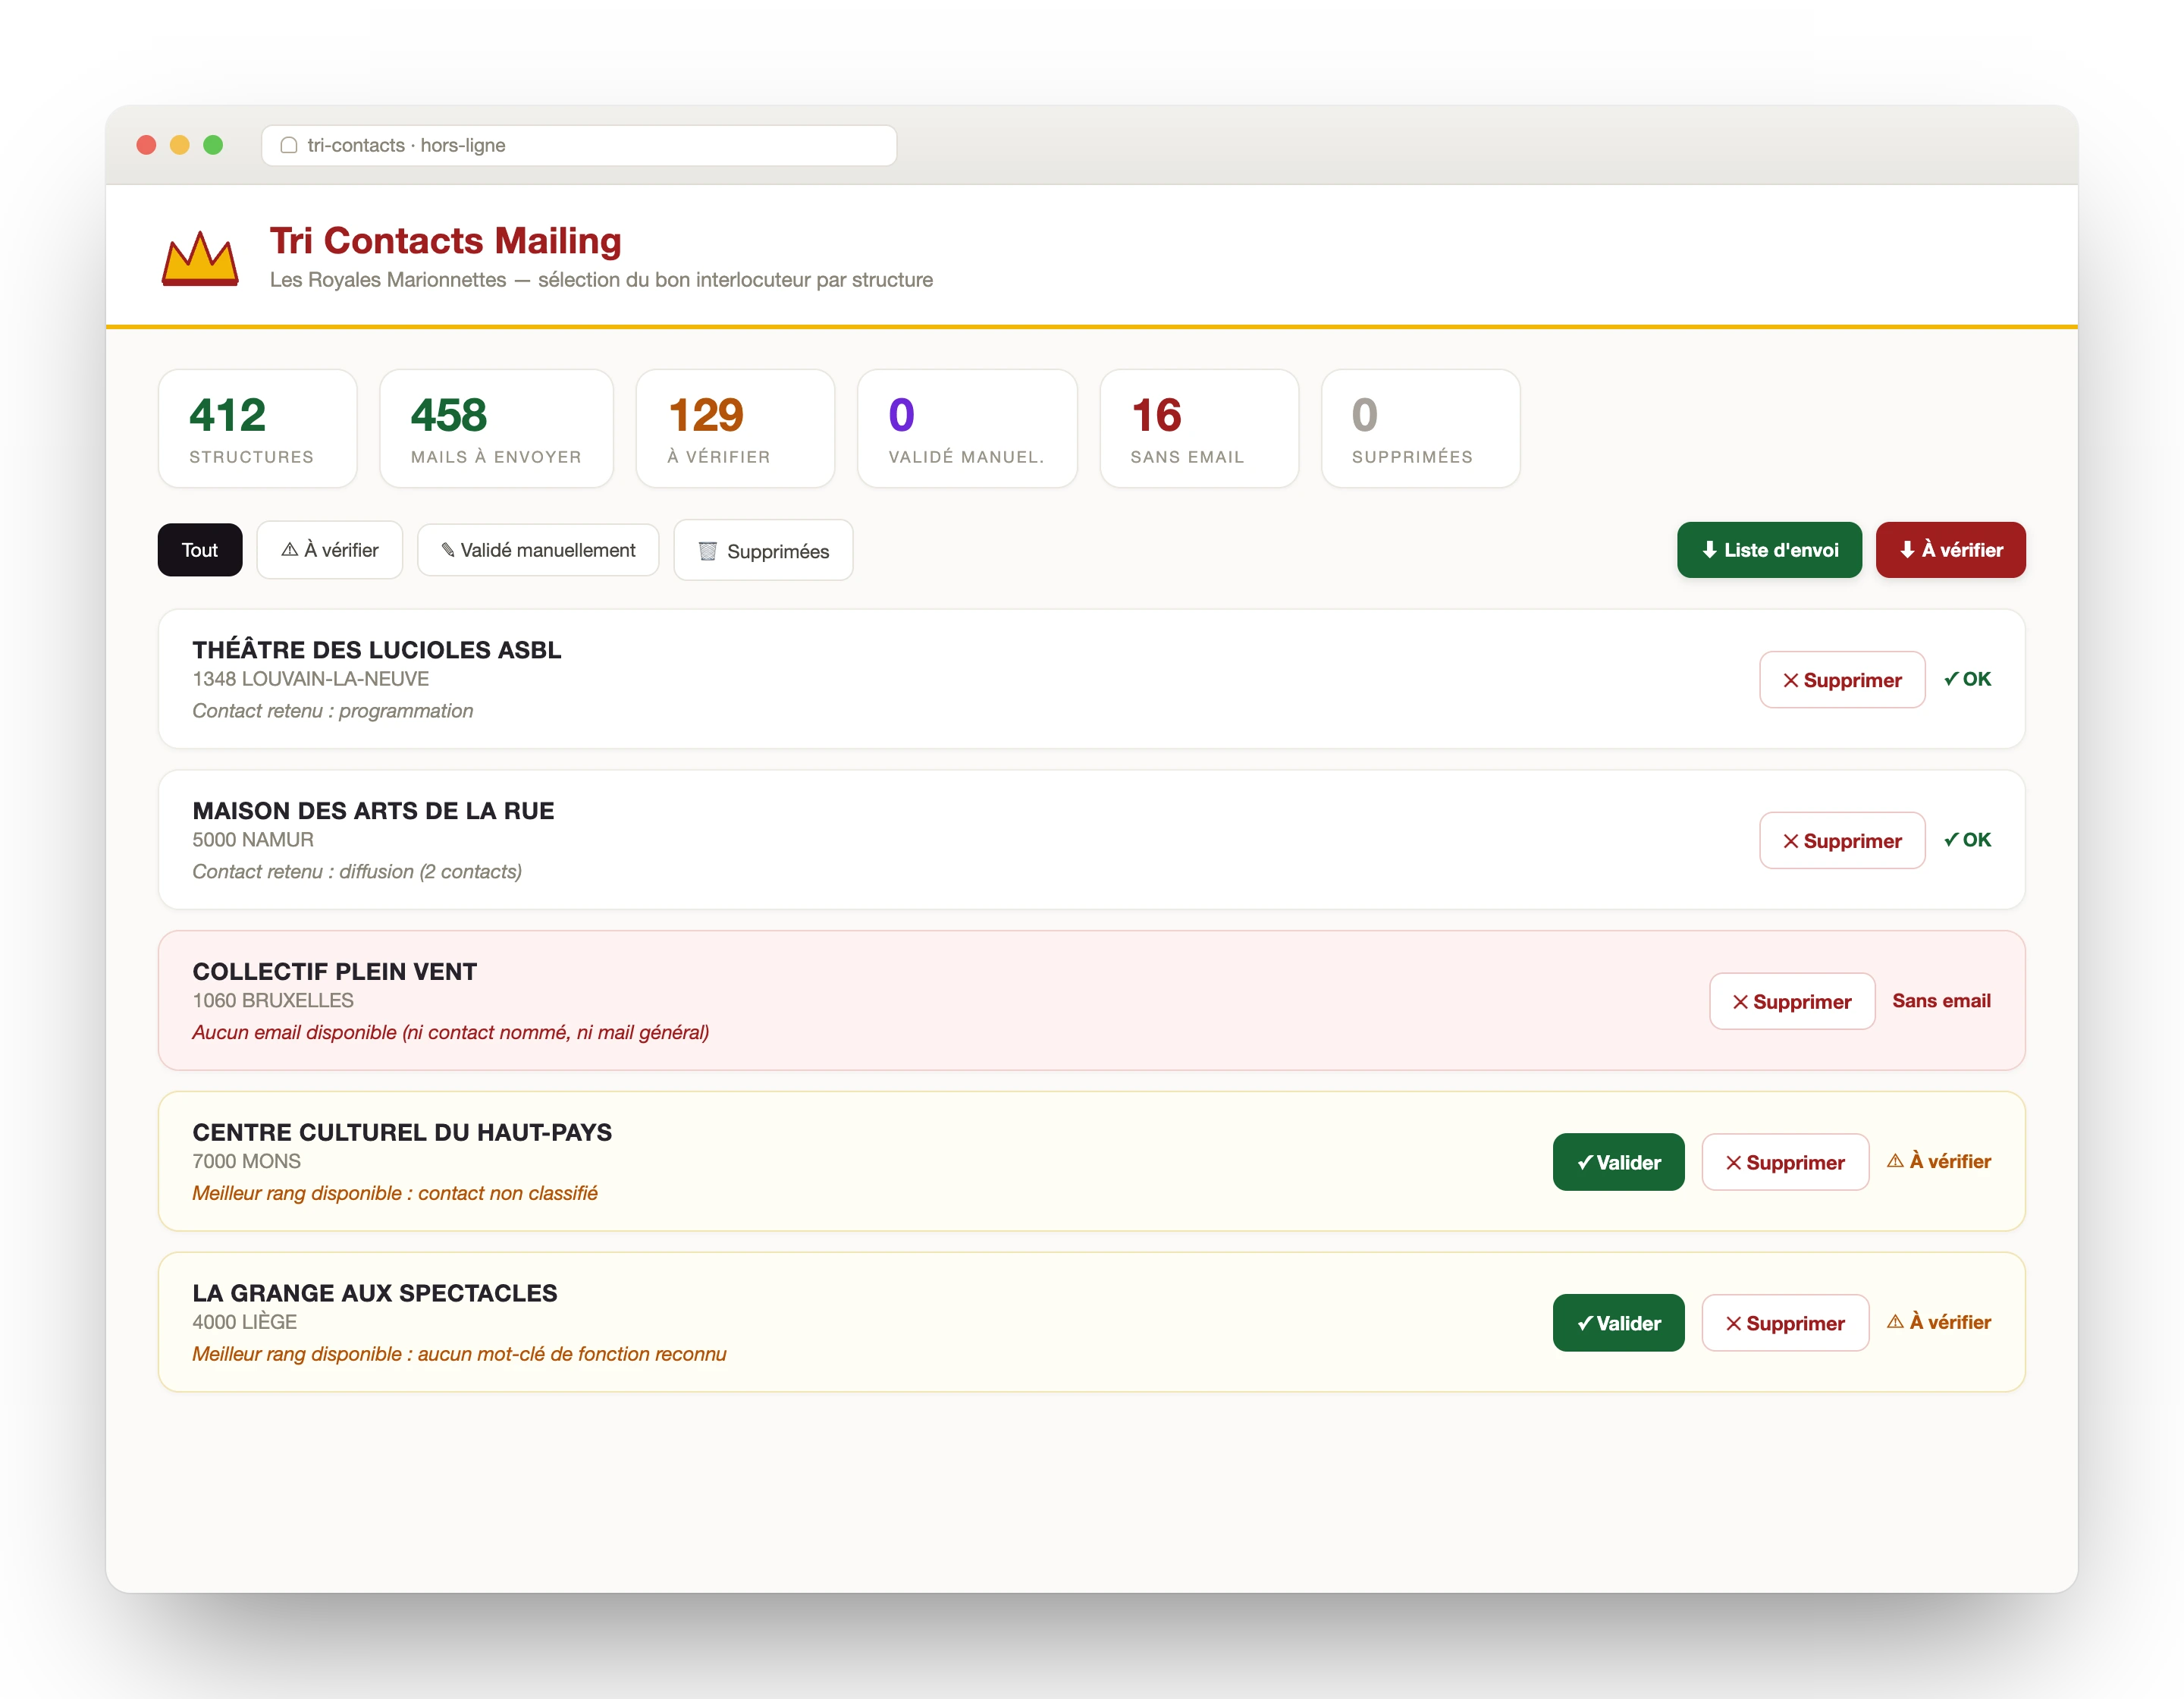Click the red close window button
The image size is (2184, 1699).
[x=147, y=146]
